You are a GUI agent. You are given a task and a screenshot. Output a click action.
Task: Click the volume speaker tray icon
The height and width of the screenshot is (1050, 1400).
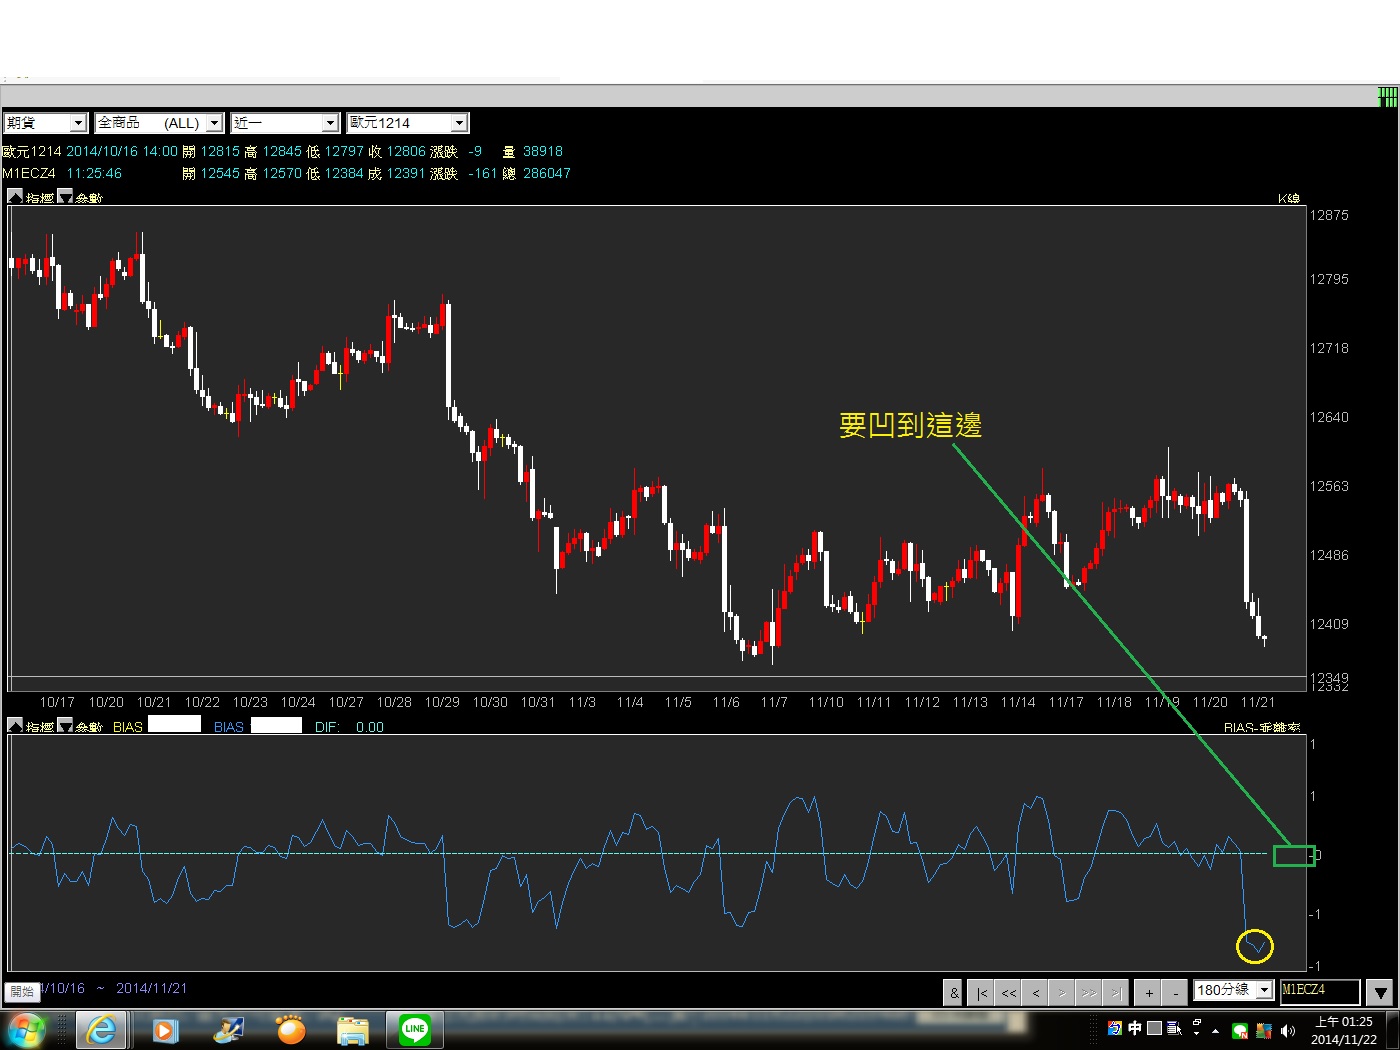(x=1288, y=1031)
